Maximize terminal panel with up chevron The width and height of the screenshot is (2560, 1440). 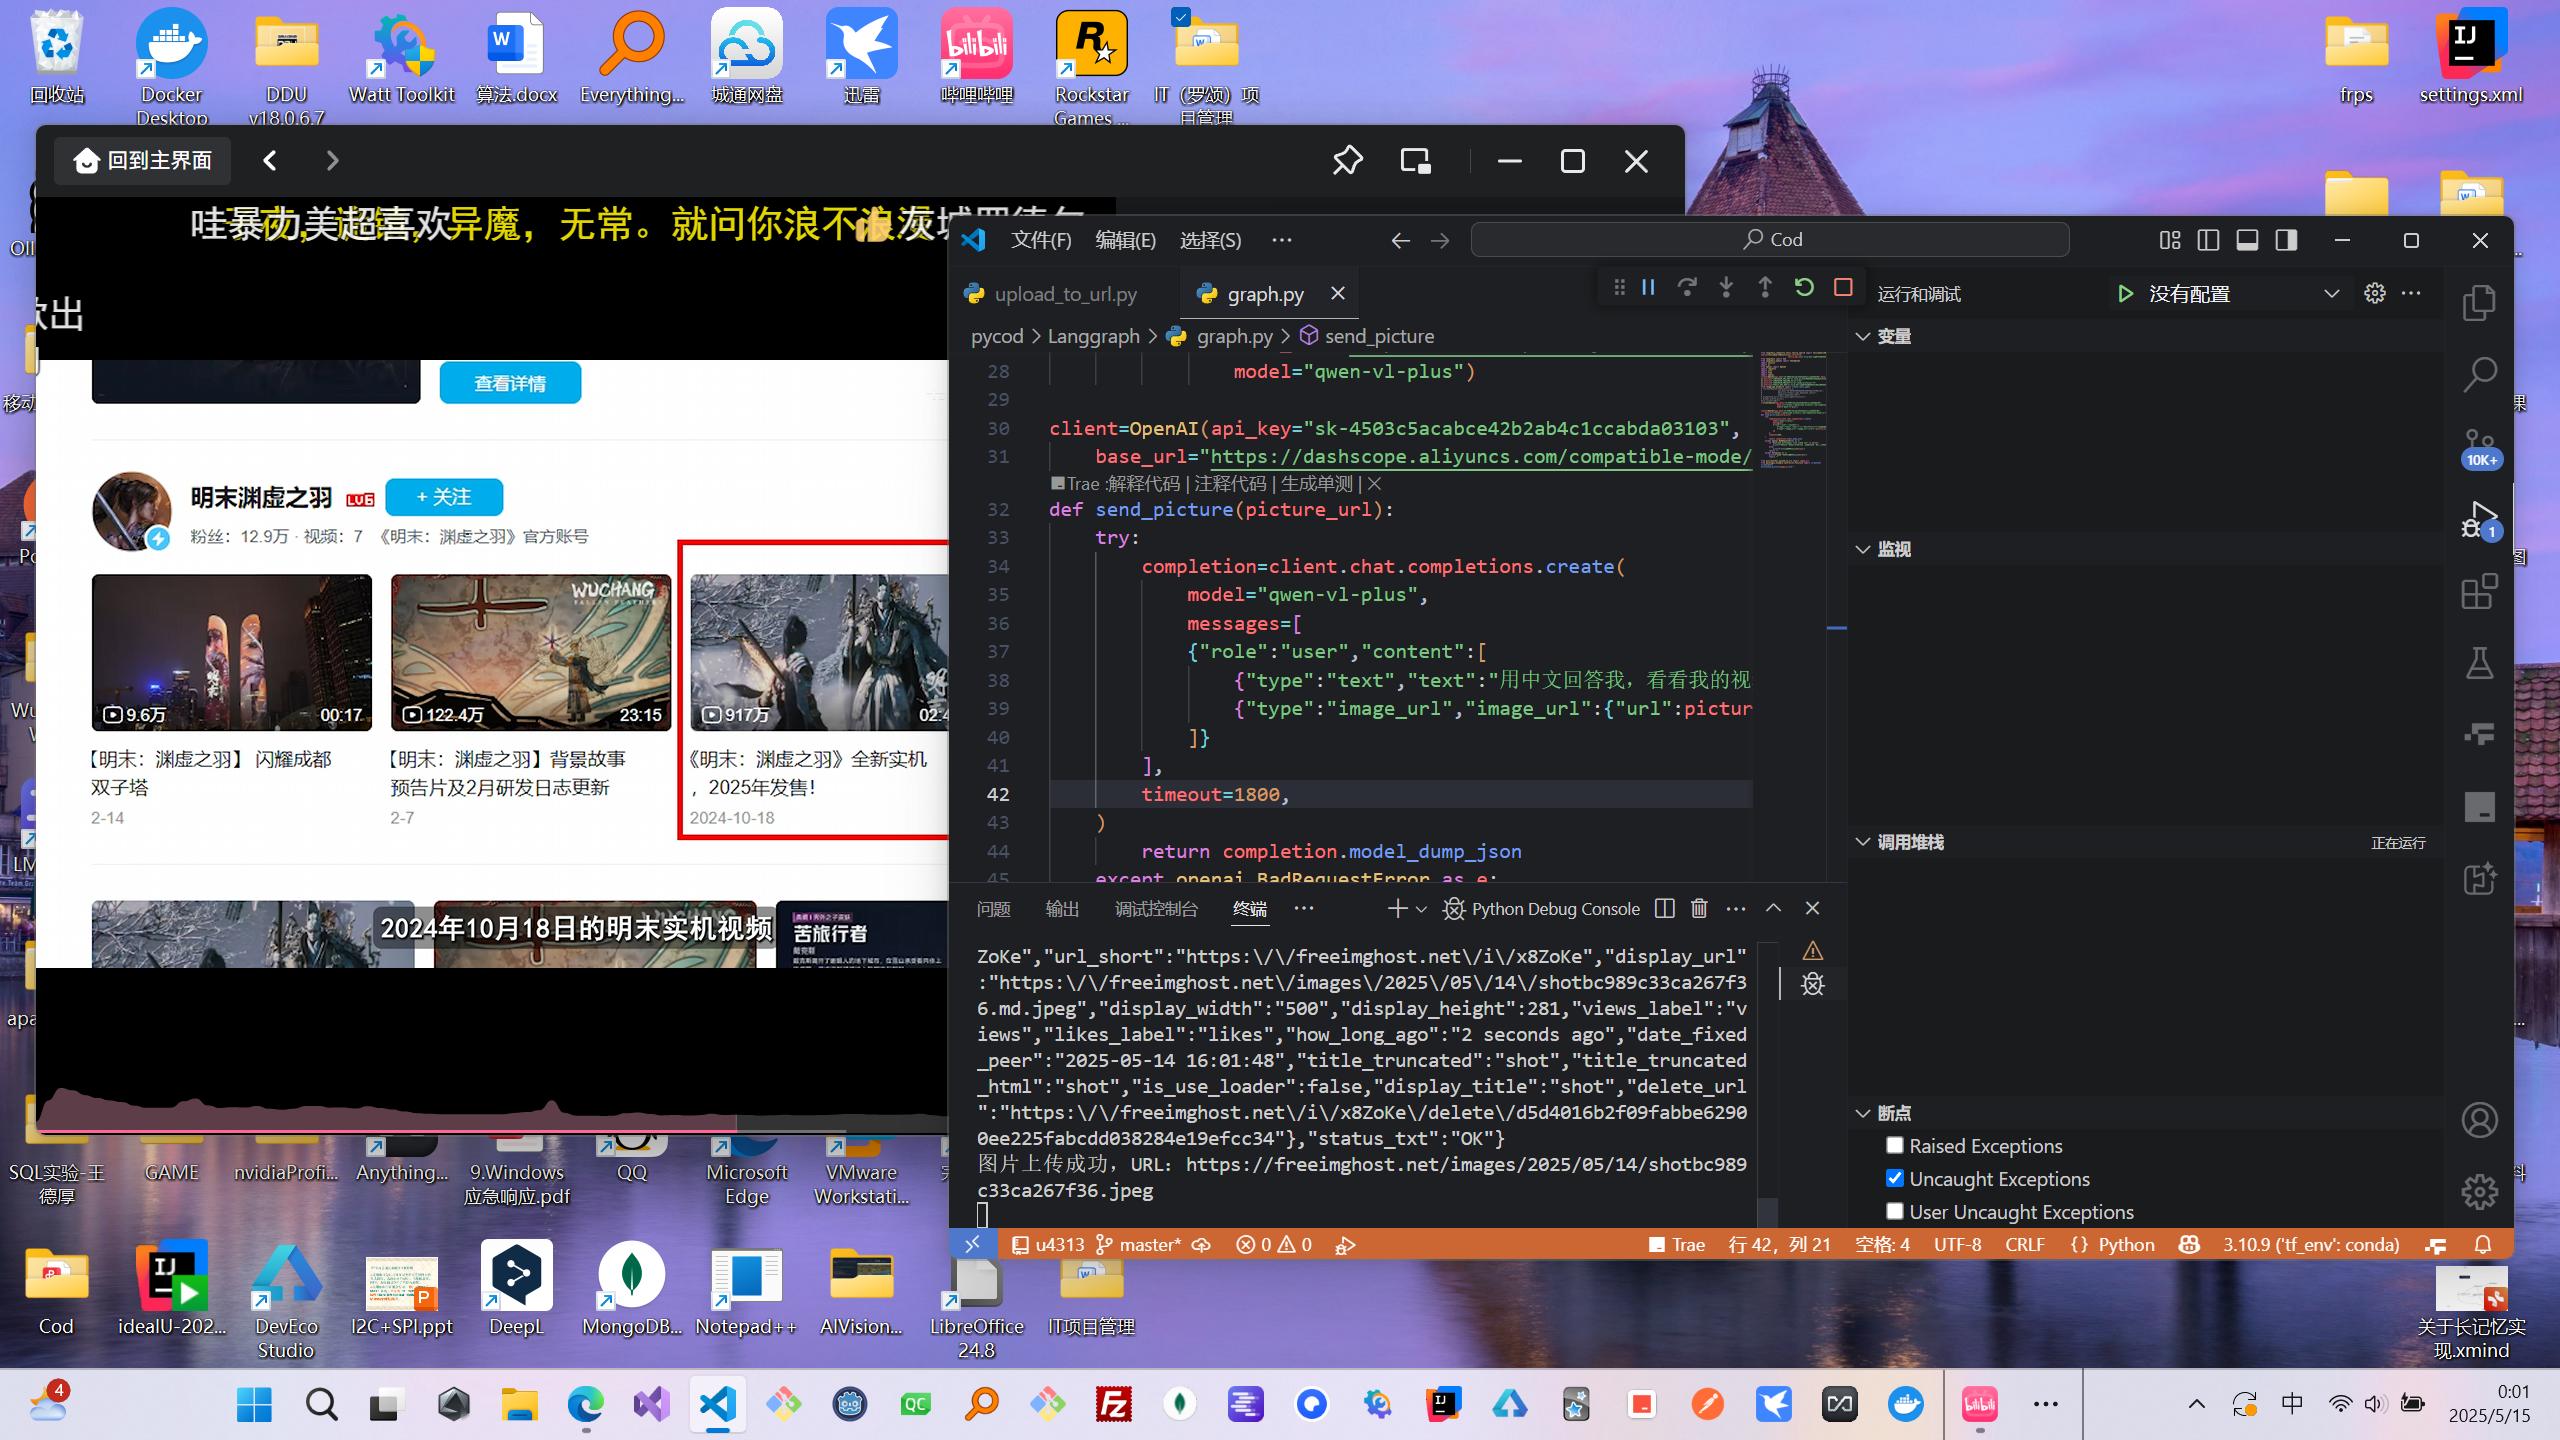1773,908
